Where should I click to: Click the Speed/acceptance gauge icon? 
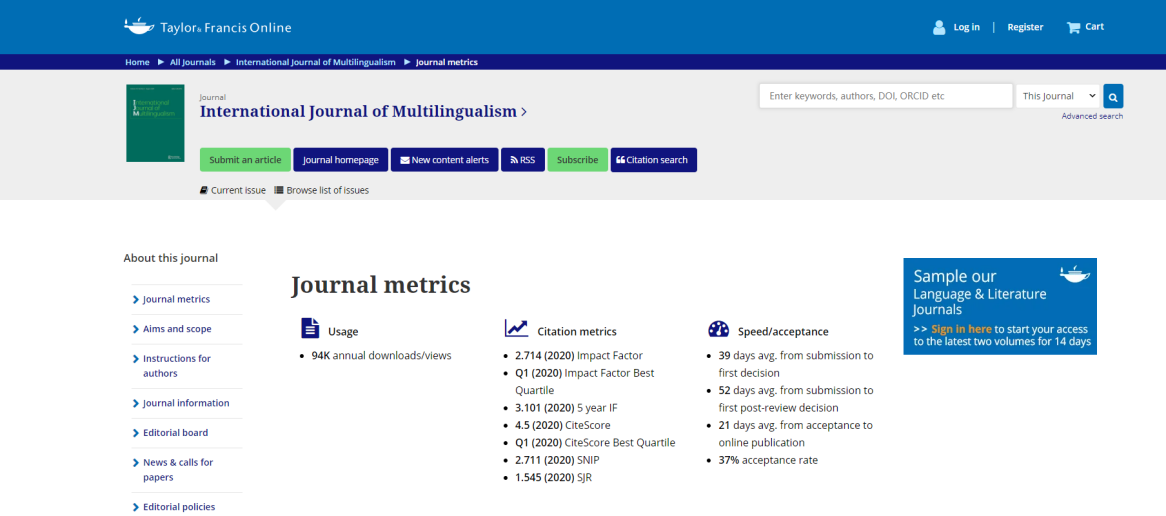pos(718,329)
